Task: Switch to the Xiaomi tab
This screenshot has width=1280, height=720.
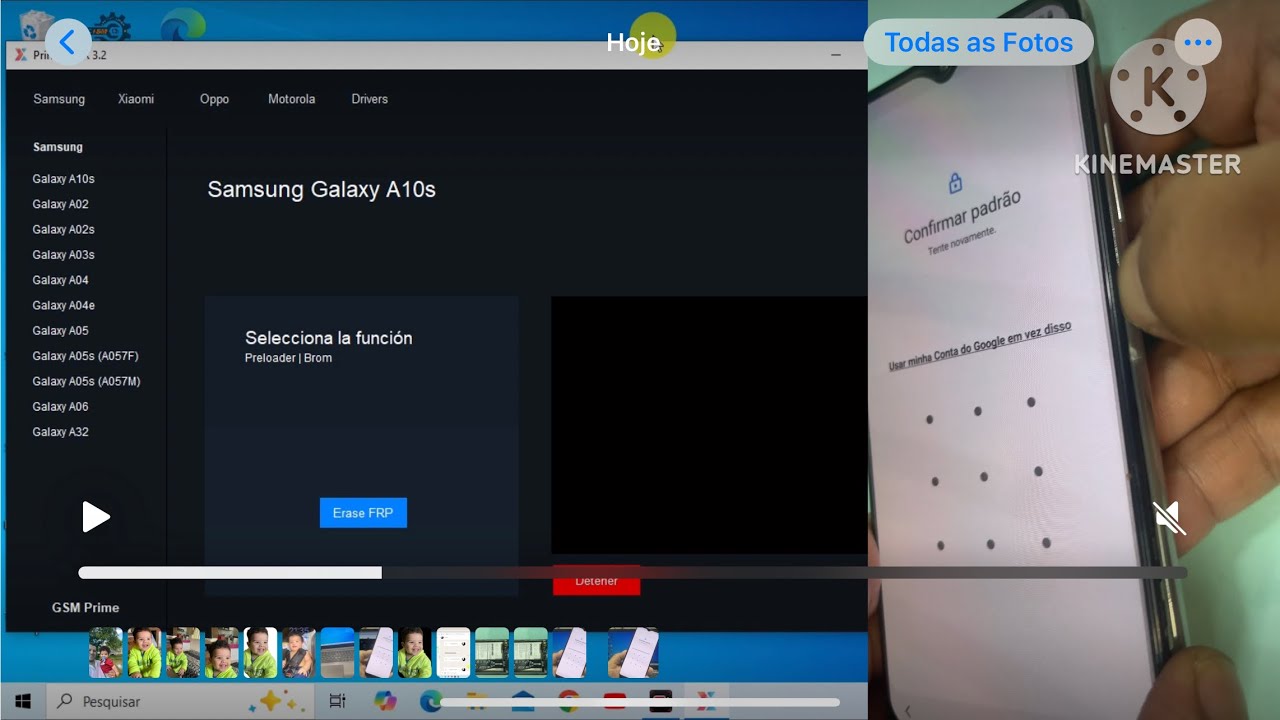Action: click(x=136, y=99)
